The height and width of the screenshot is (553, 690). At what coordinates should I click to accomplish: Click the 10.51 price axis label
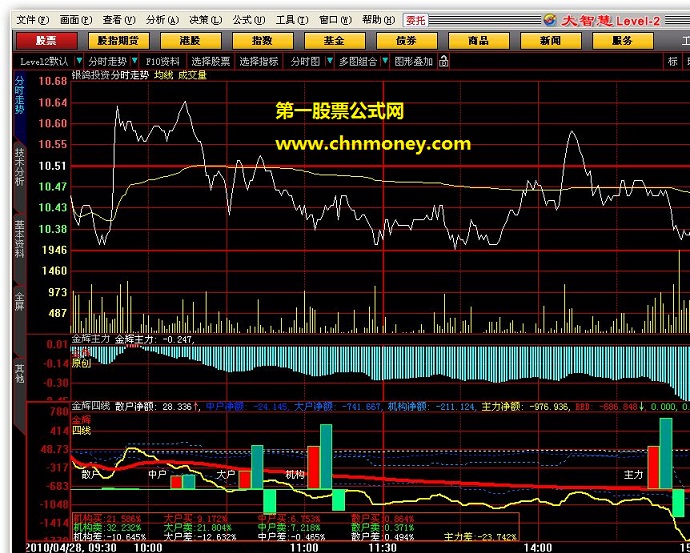point(53,166)
